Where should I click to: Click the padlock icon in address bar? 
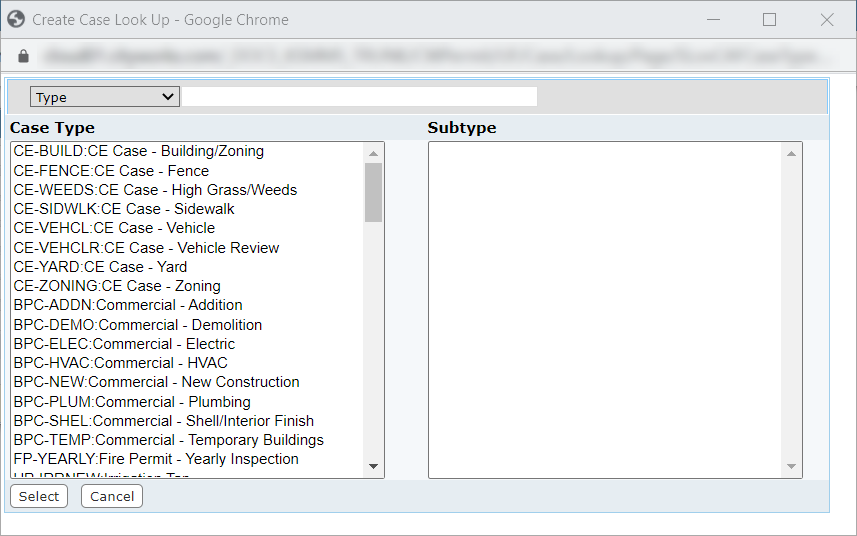[24, 57]
